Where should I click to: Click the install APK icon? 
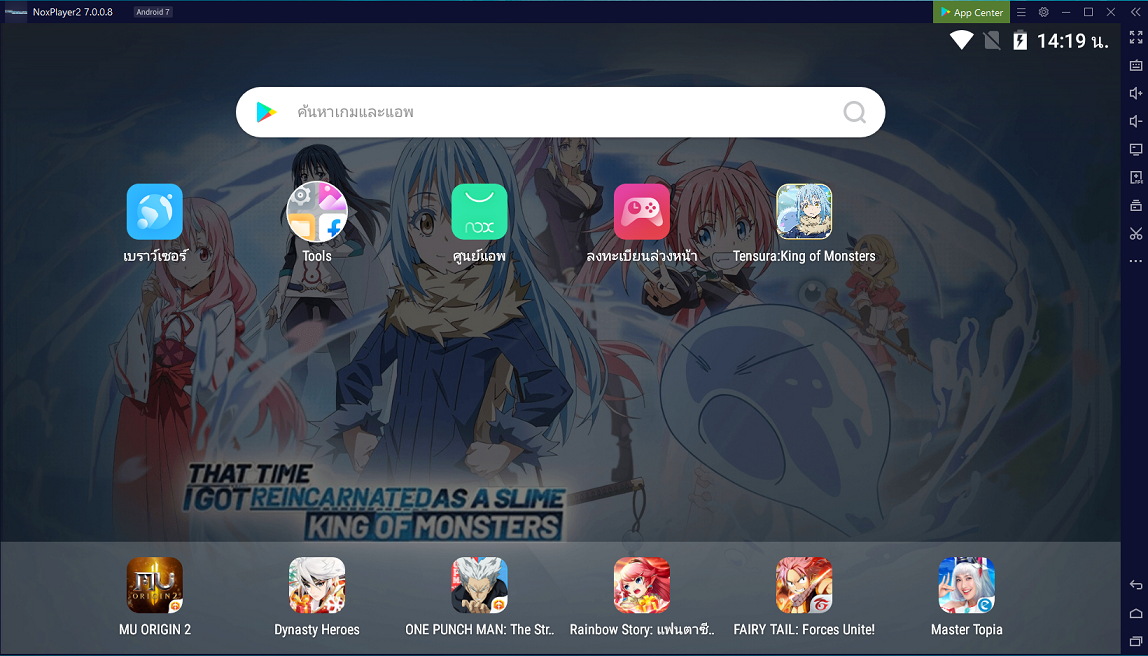click(1136, 177)
